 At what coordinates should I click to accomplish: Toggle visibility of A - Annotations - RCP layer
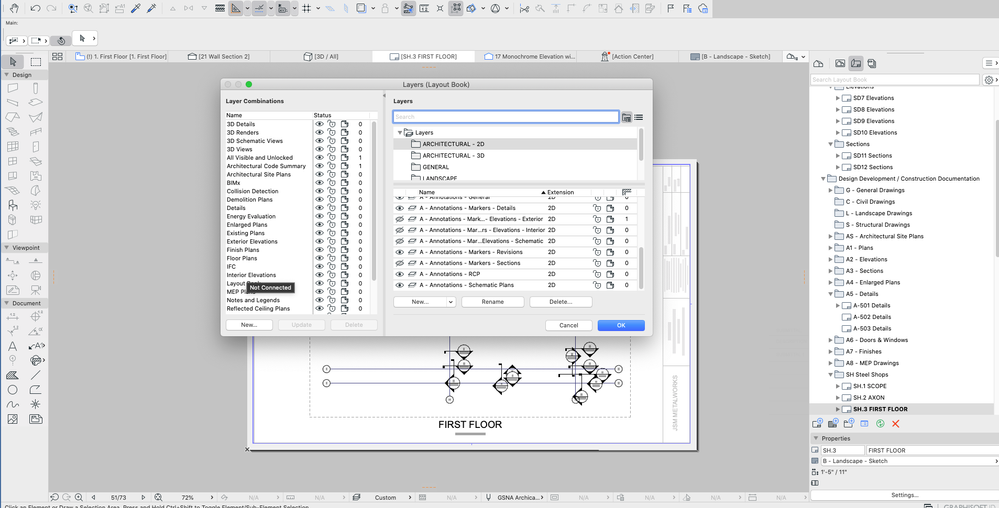400,274
